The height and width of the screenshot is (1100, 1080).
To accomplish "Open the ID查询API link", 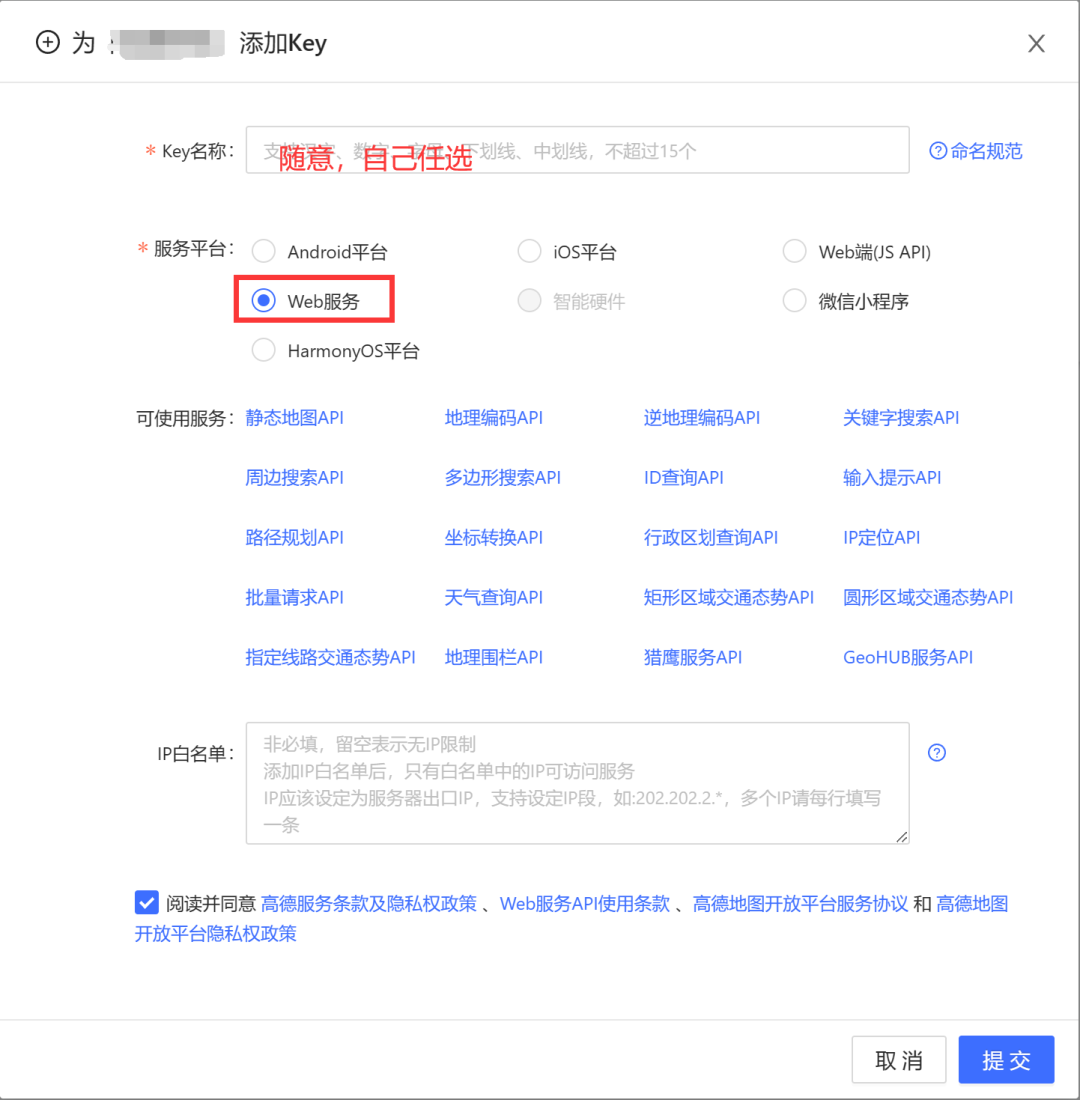I will click(684, 478).
